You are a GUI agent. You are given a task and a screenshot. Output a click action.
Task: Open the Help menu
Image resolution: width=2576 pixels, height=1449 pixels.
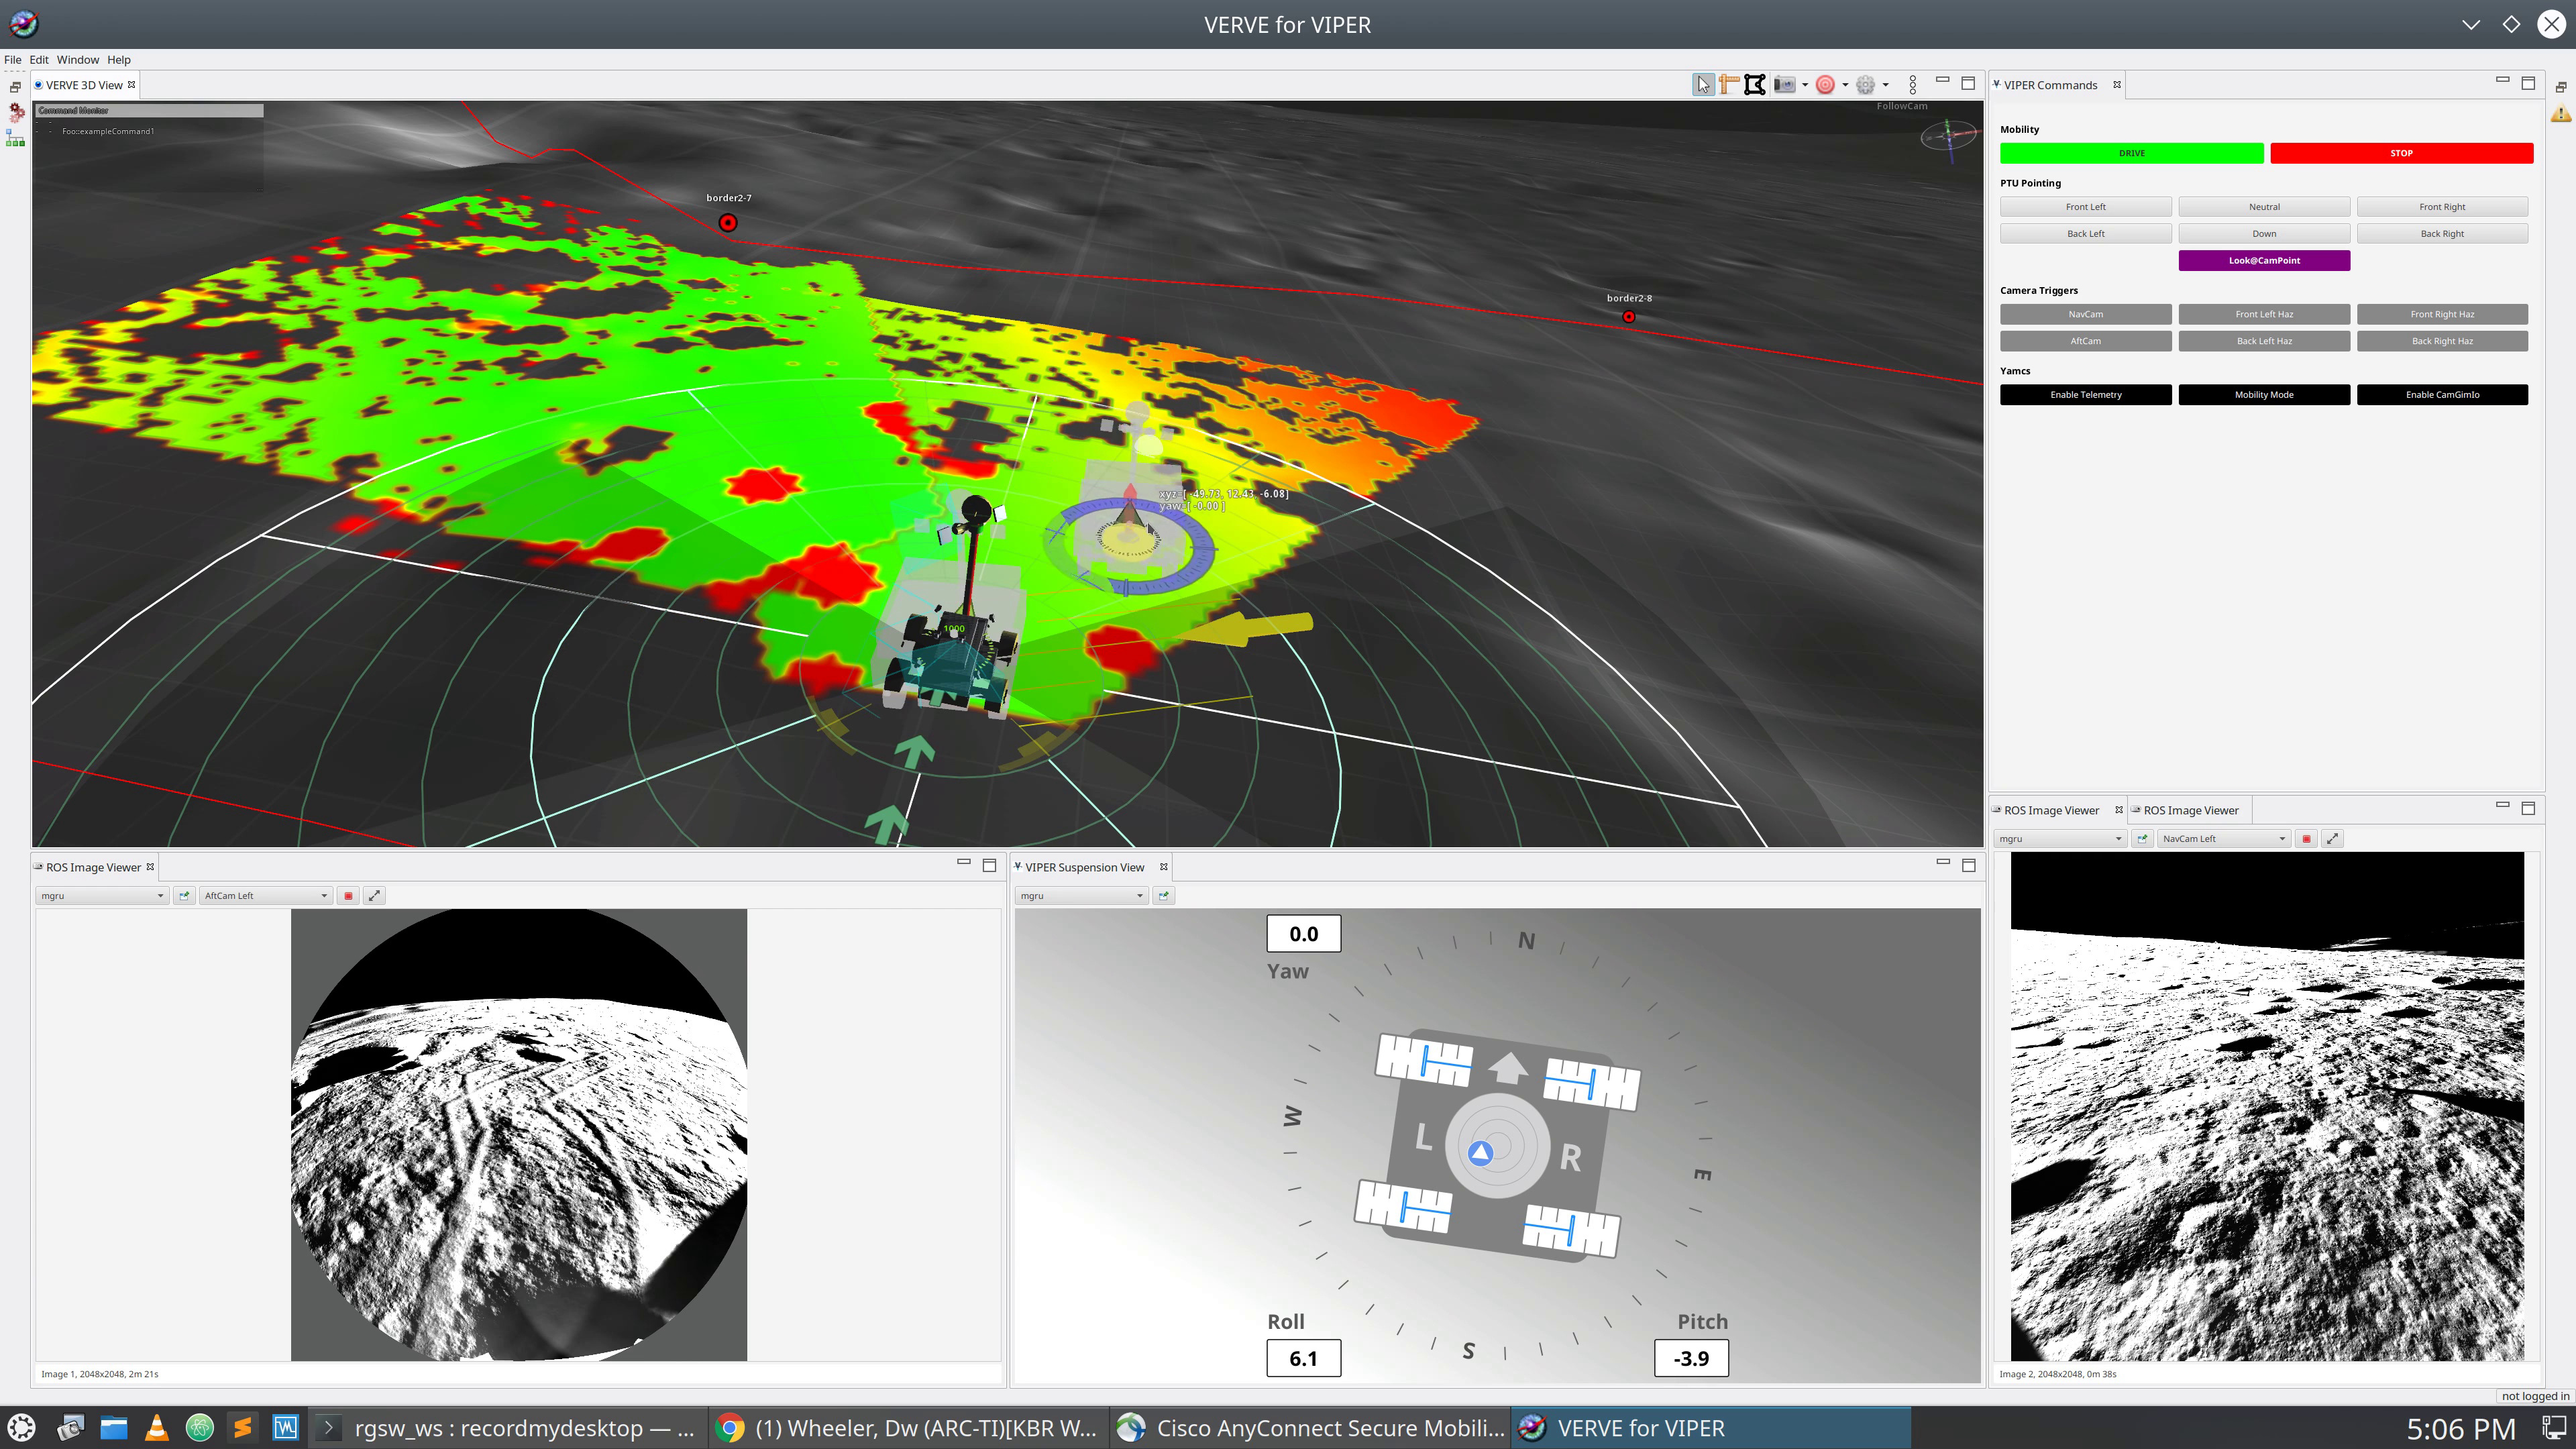119,60
